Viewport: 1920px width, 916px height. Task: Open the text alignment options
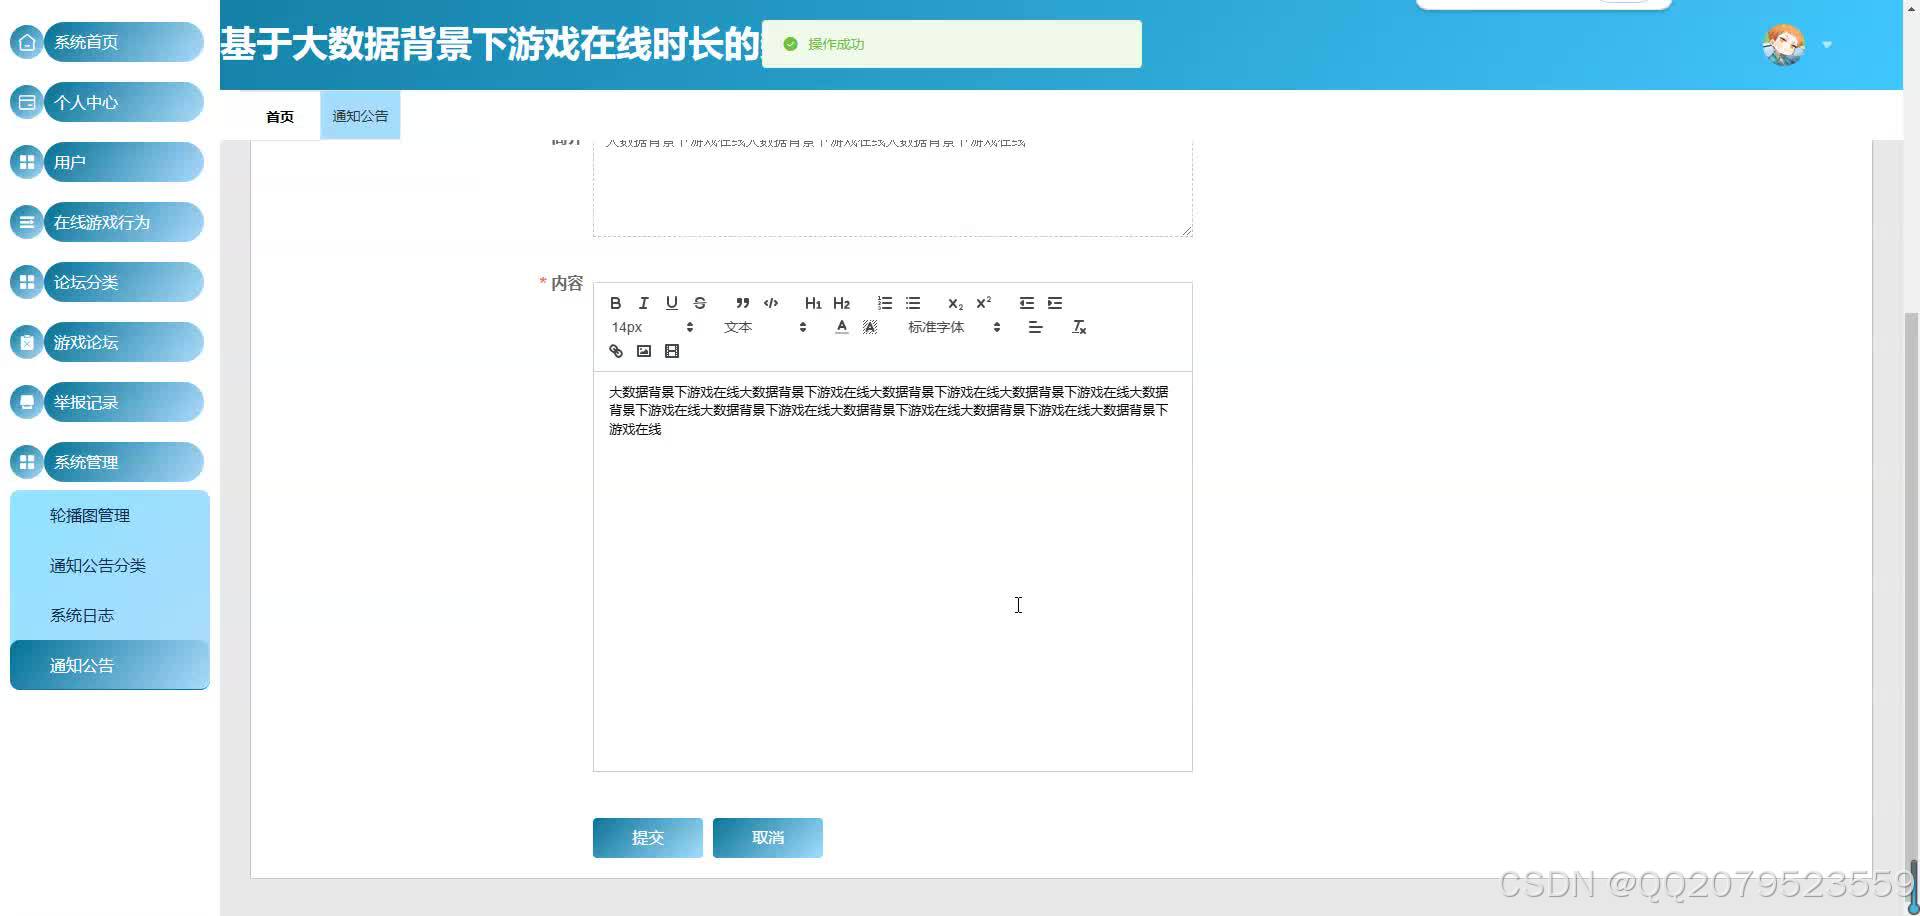click(1036, 327)
